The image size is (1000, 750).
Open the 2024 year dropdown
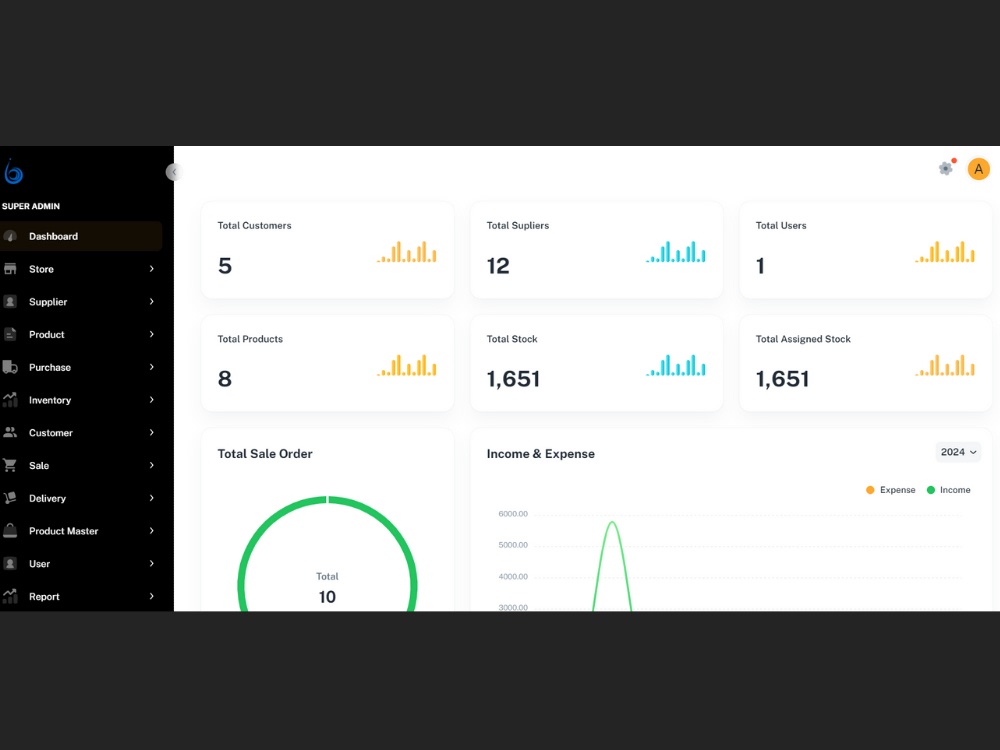(x=958, y=452)
